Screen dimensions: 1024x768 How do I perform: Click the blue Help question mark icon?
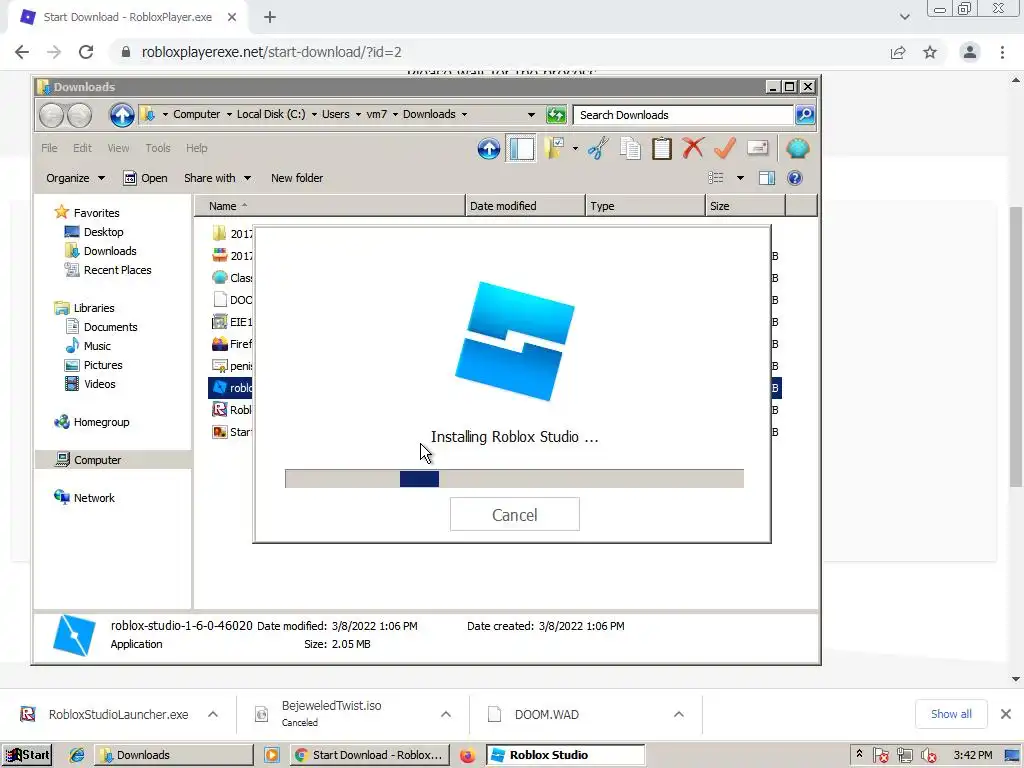click(795, 178)
